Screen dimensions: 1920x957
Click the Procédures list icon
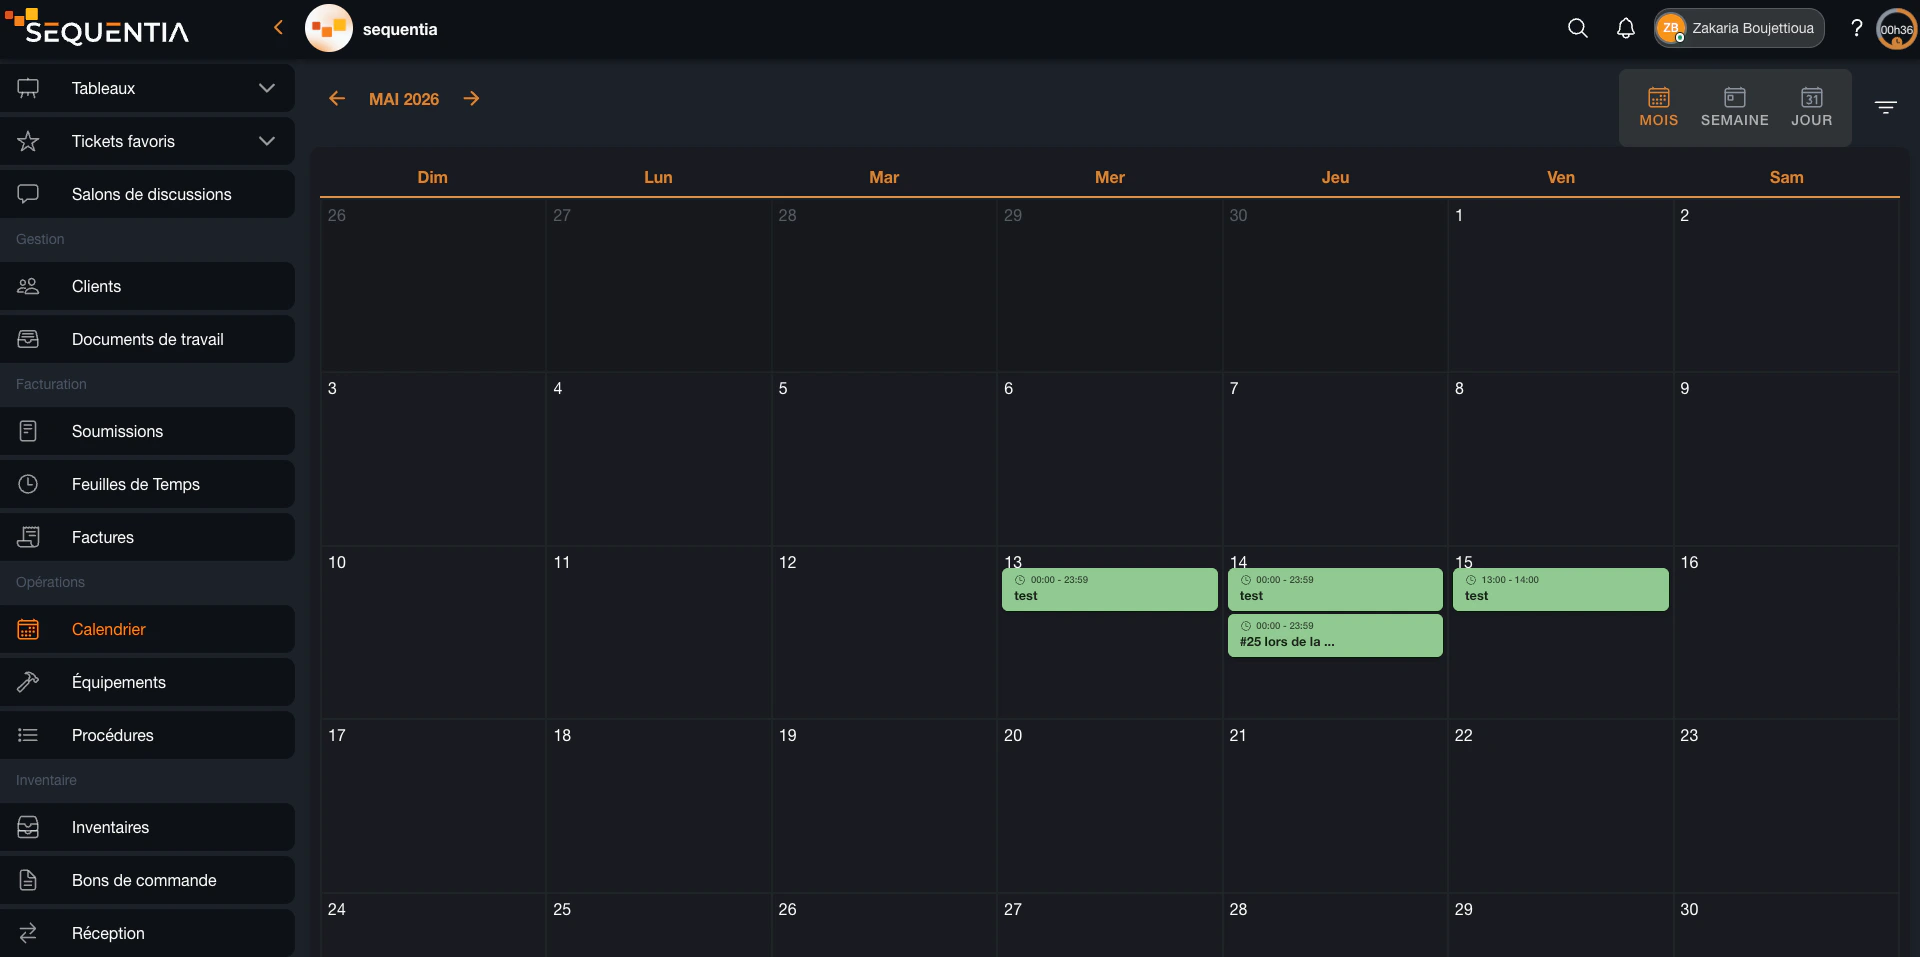[x=28, y=735]
